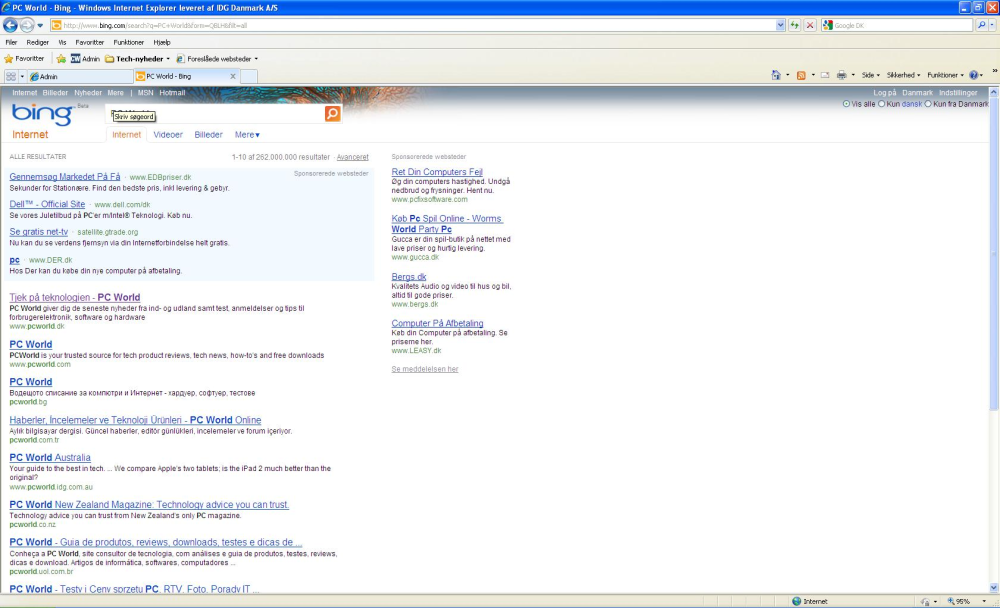This screenshot has height=608, width=1000.
Task: Click the Refresh arrows icon beside address bar
Action: point(795,26)
